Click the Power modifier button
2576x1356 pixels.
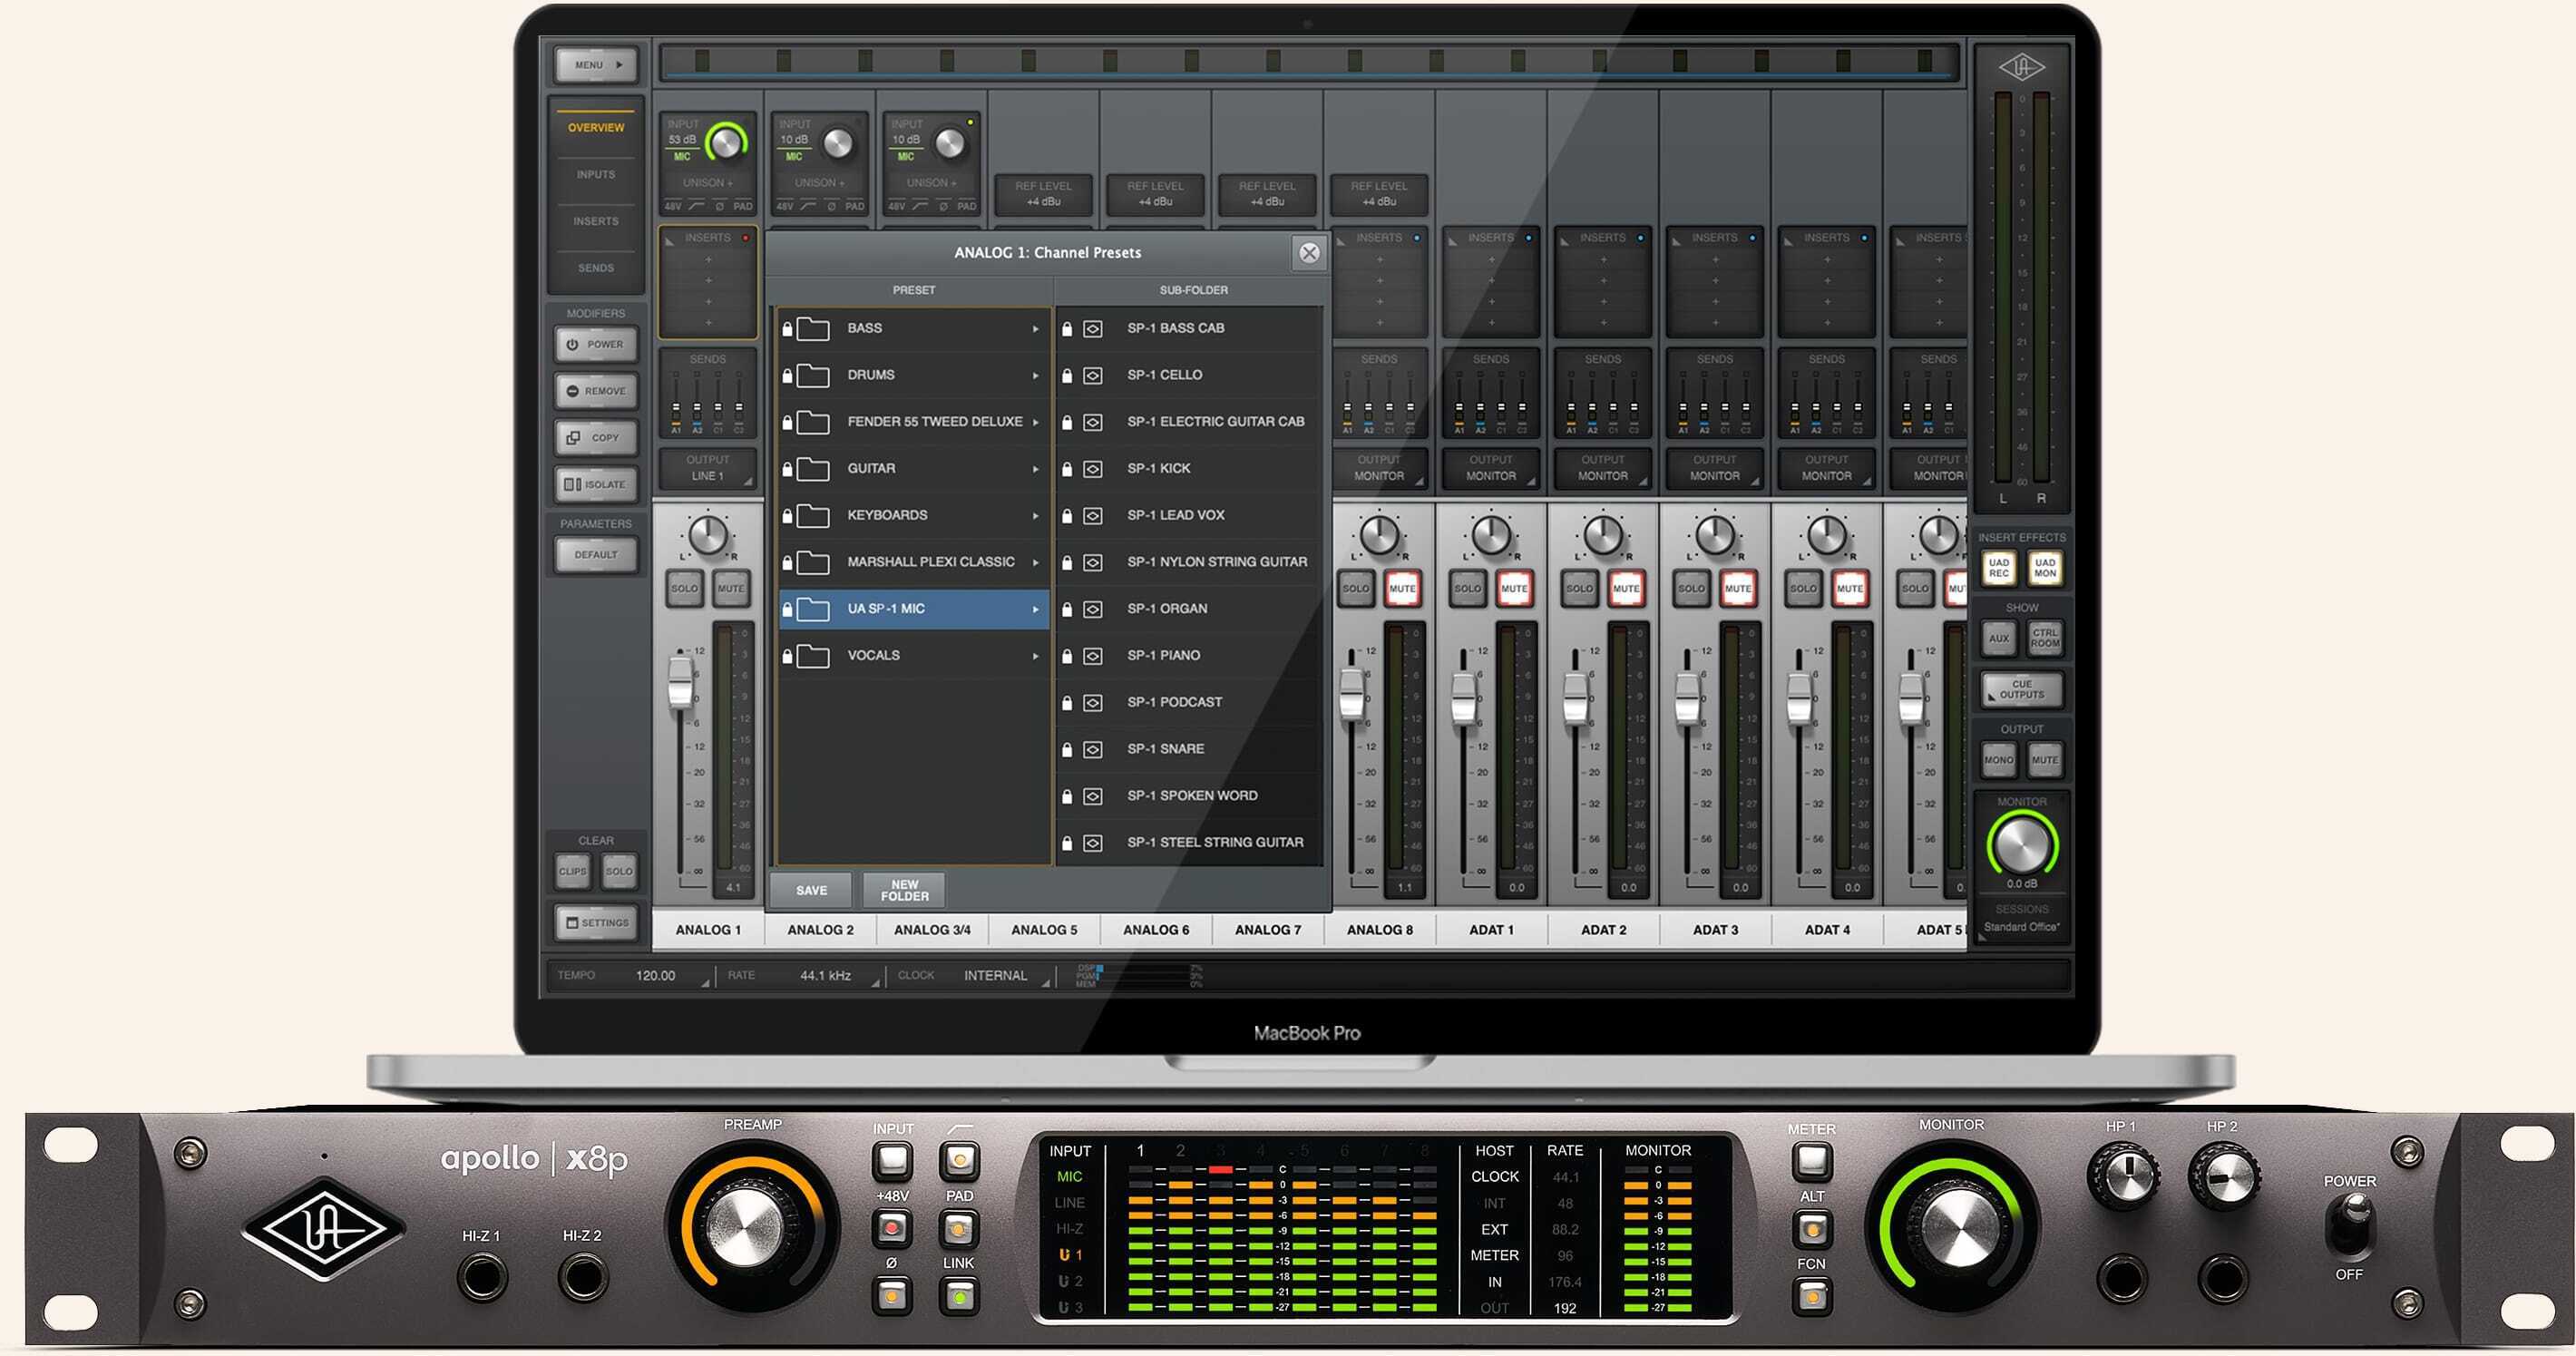(596, 344)
